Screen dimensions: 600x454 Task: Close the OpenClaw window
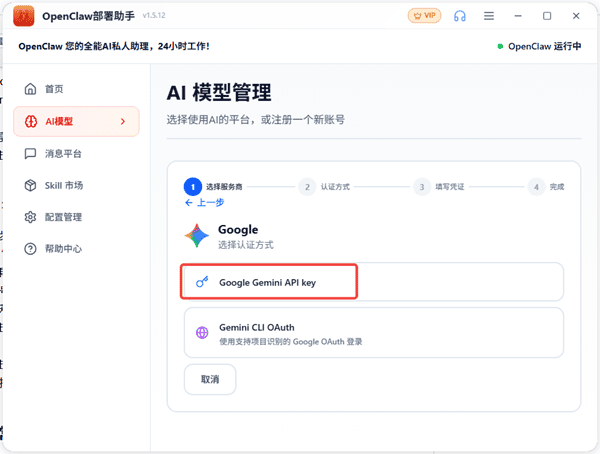[576, 16]
